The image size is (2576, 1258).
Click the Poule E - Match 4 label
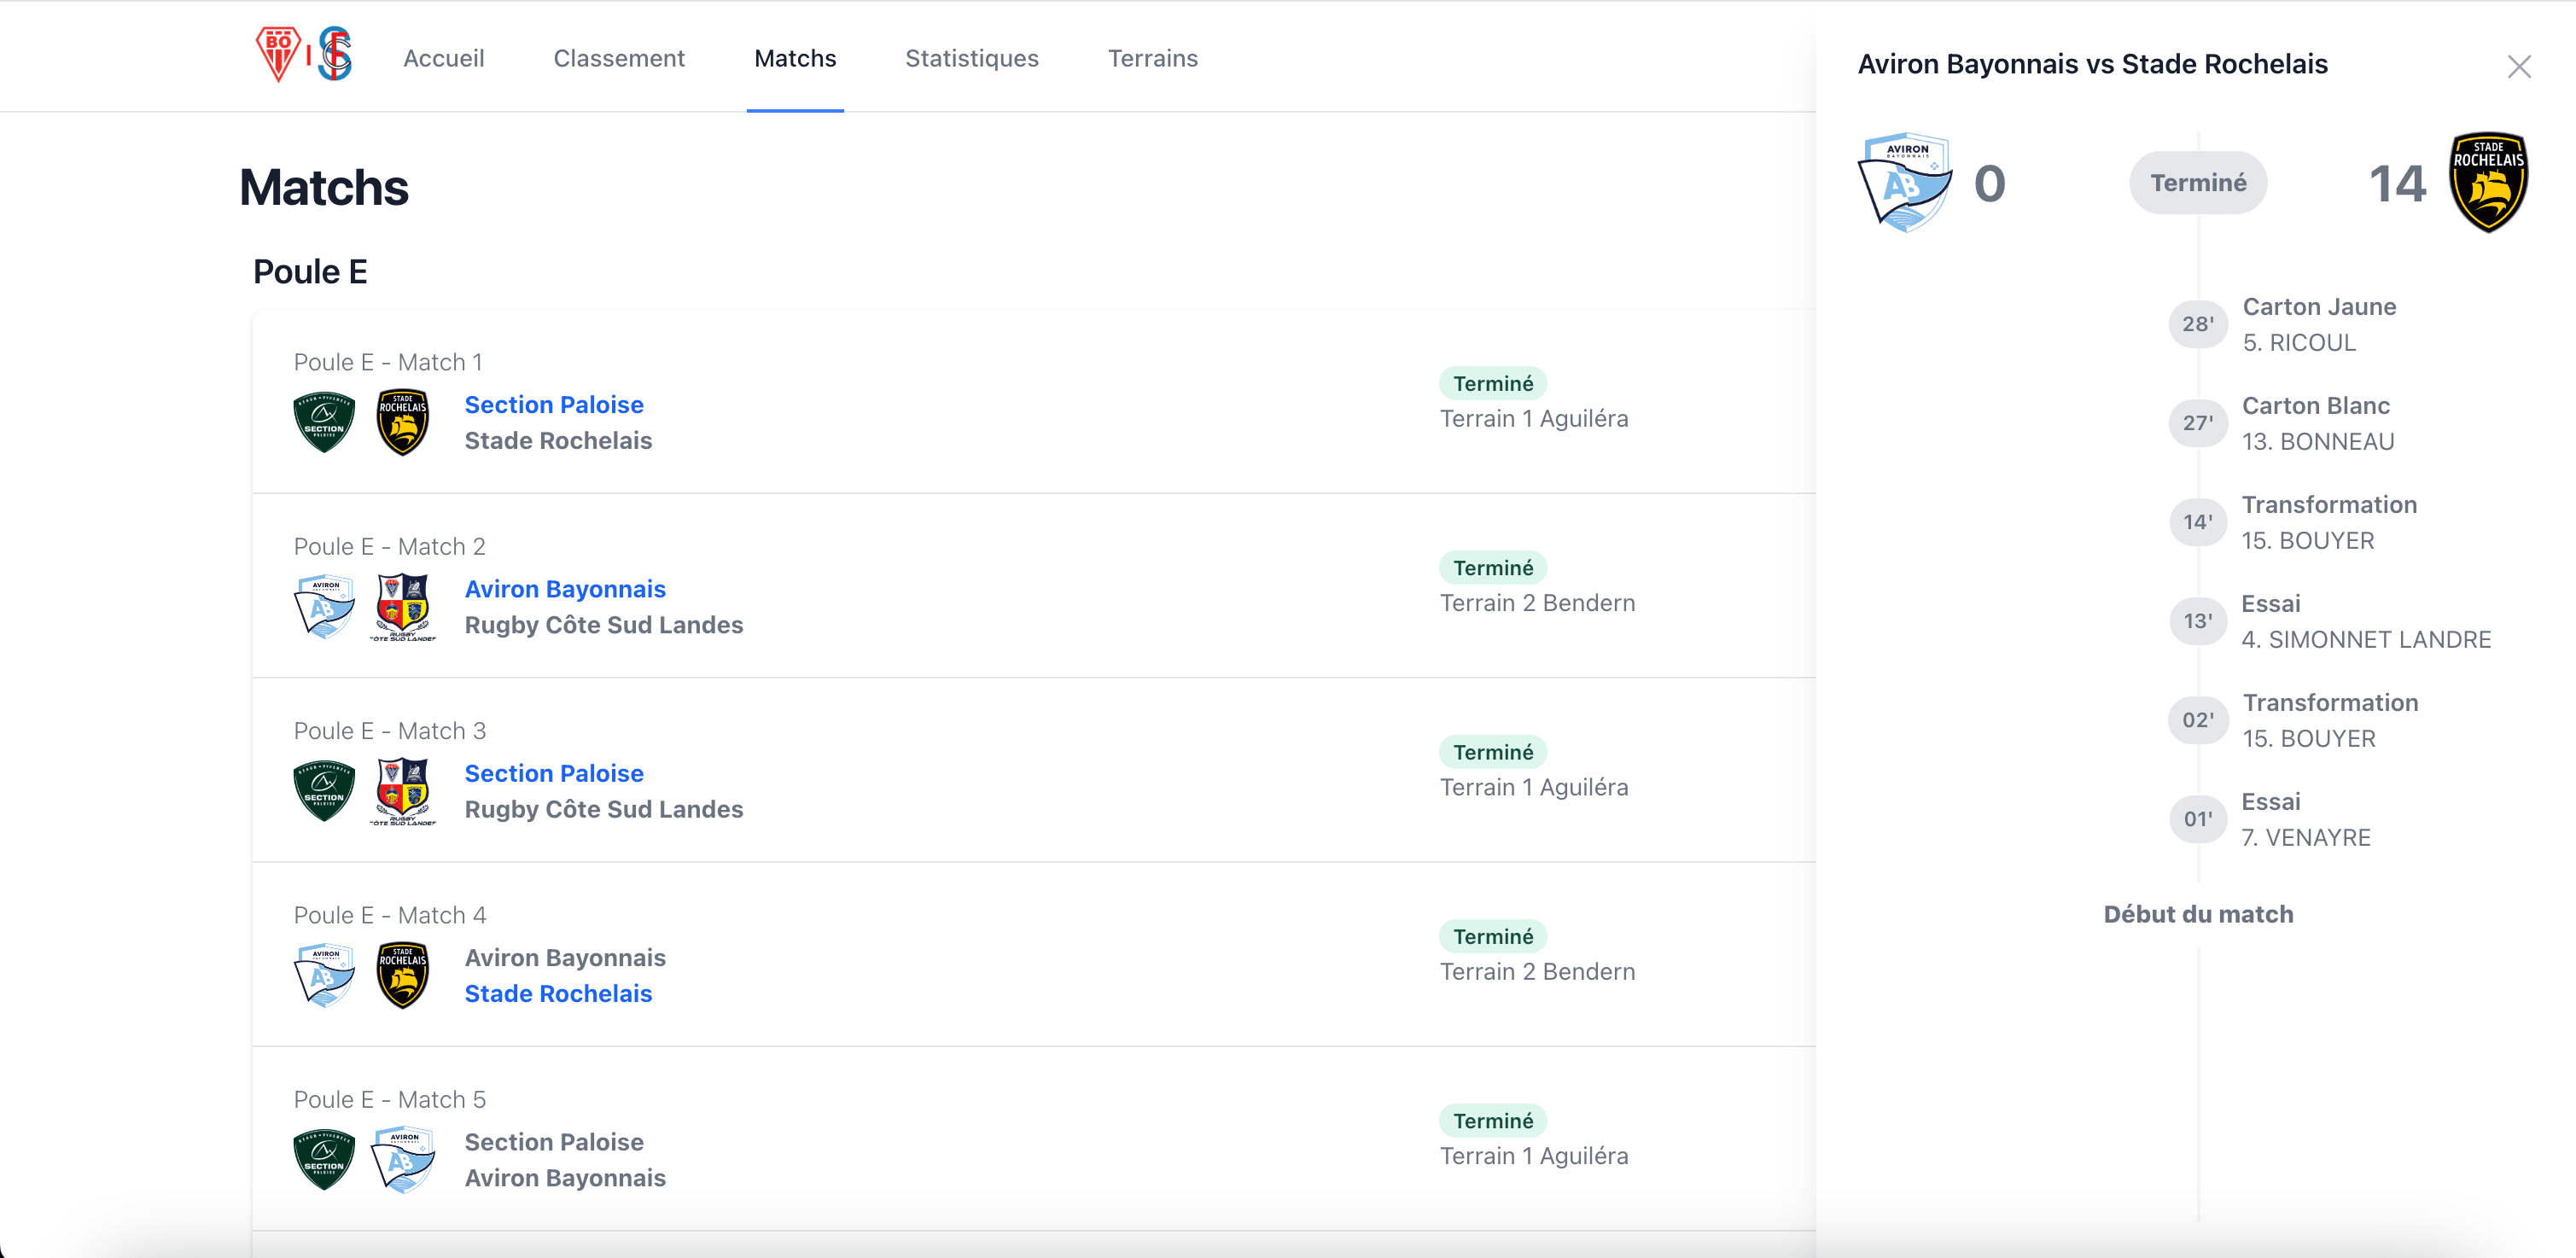390,915
